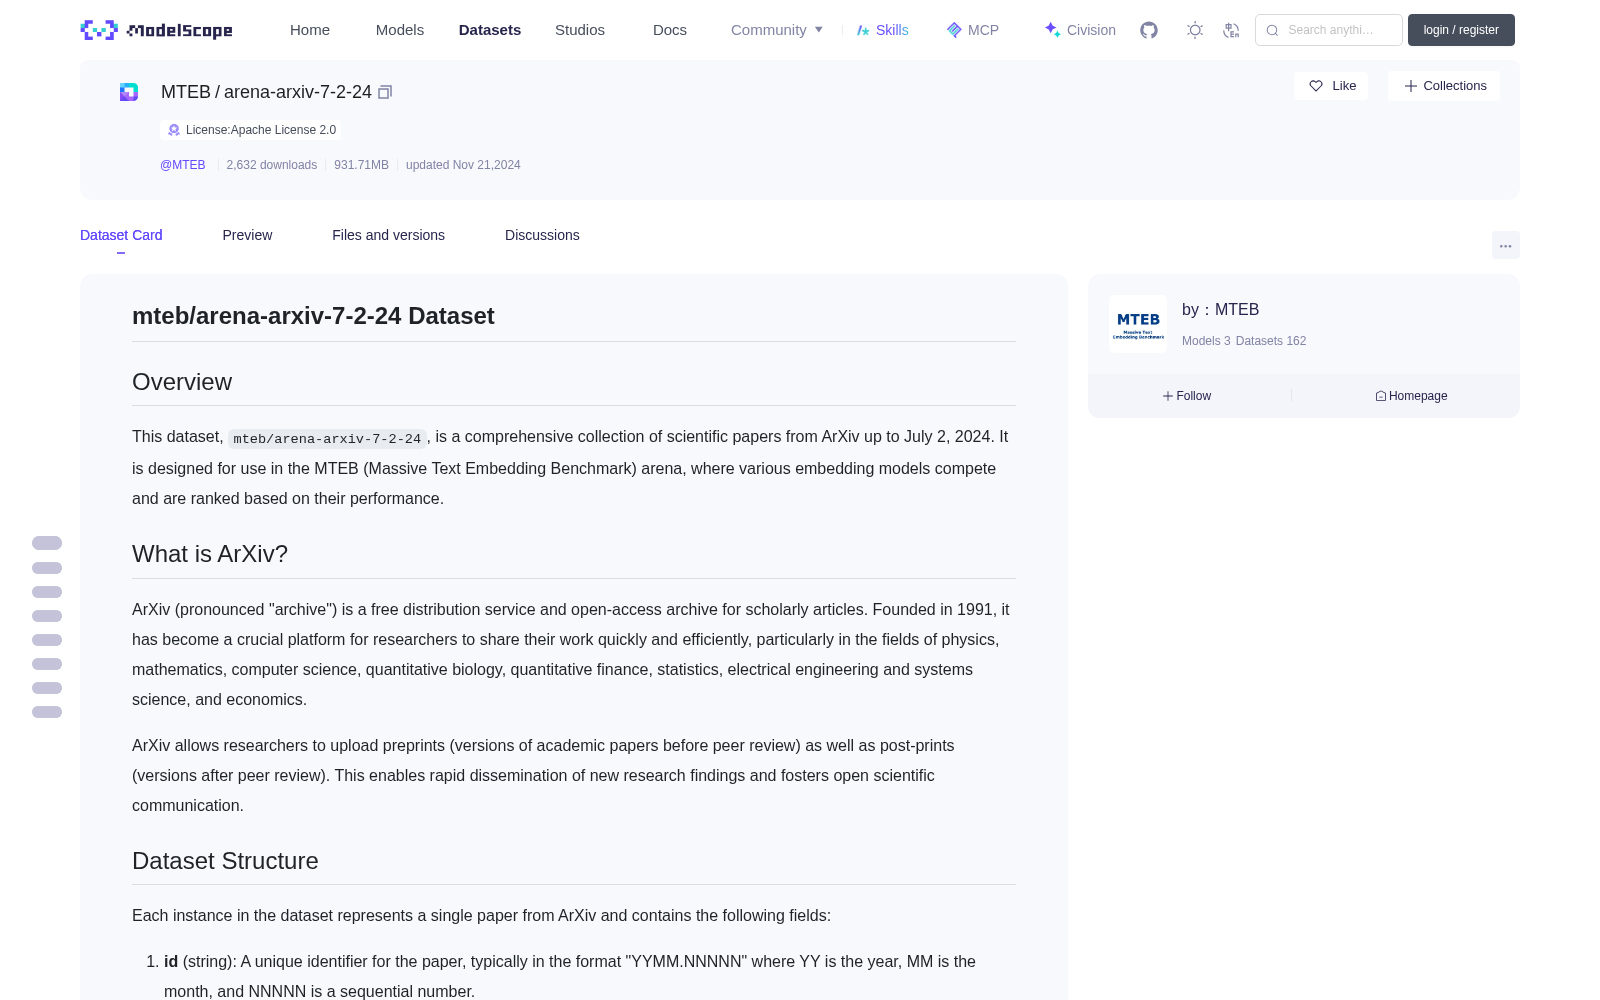Open the GitHub icon link

pyautogui.click(x=1149, y=30)
